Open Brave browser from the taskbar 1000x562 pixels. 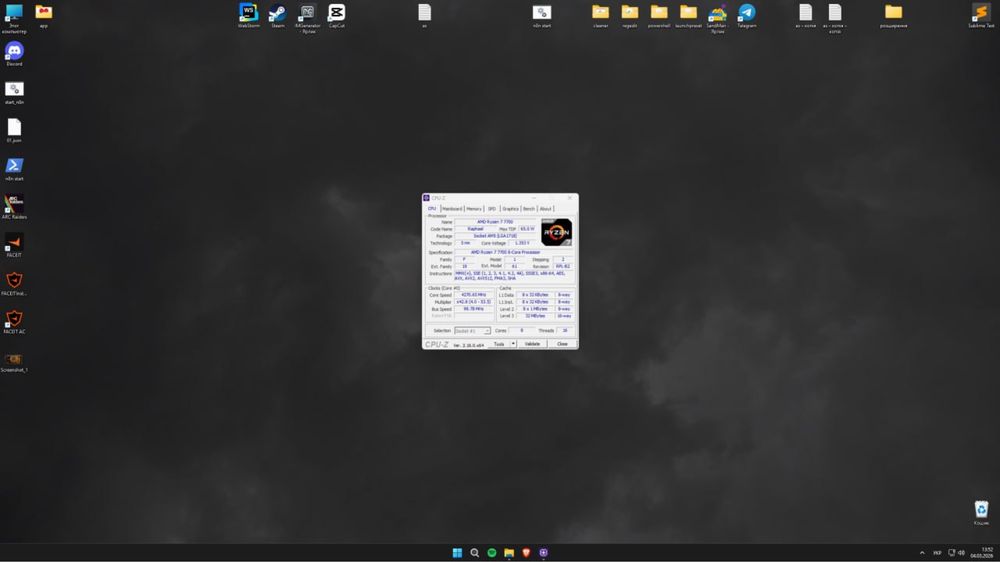[x=526, y=552]
